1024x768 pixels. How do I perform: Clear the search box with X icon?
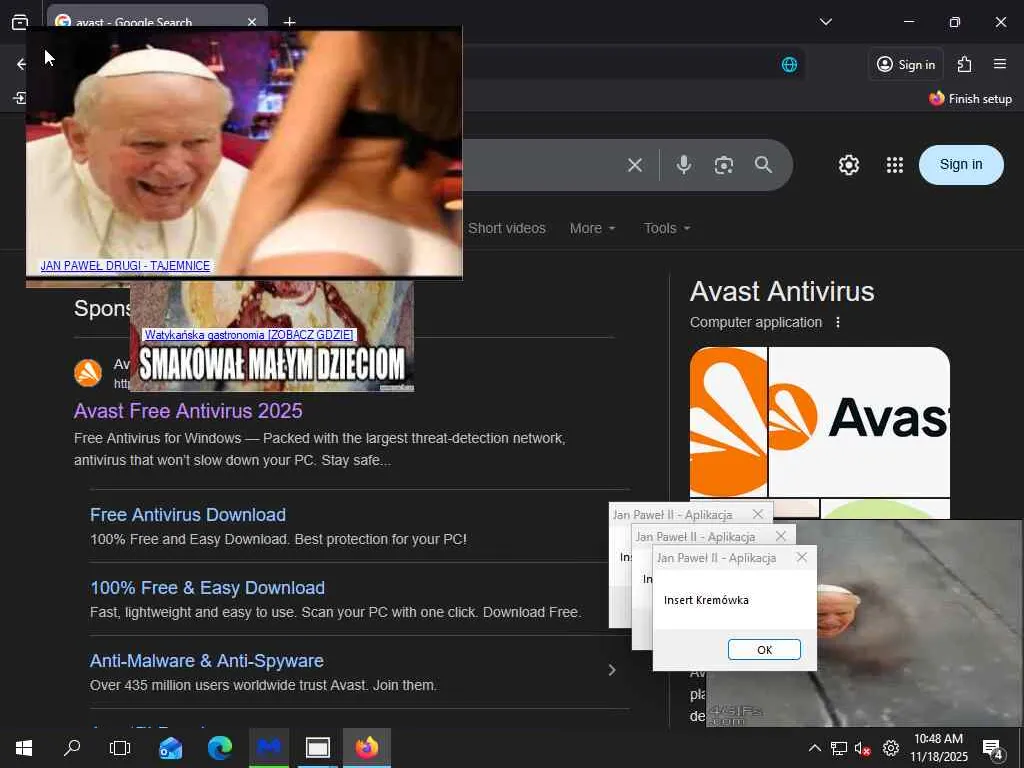click(x=635, y=165)
